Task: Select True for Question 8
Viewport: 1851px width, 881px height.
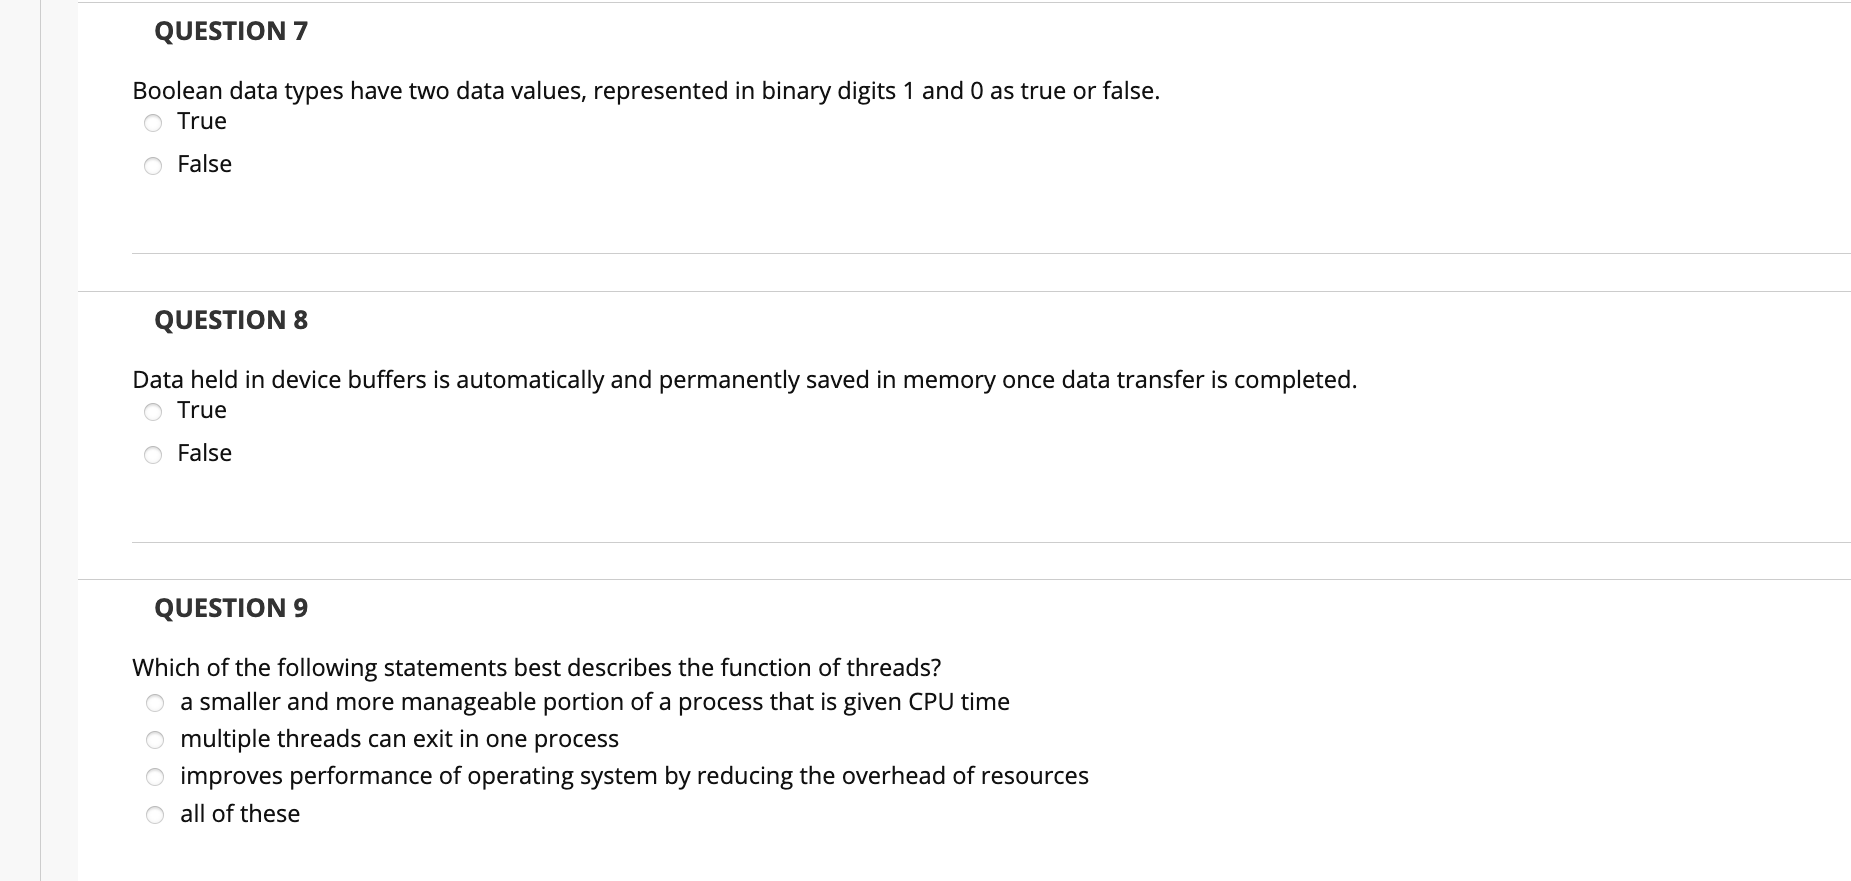Action: 152,411
